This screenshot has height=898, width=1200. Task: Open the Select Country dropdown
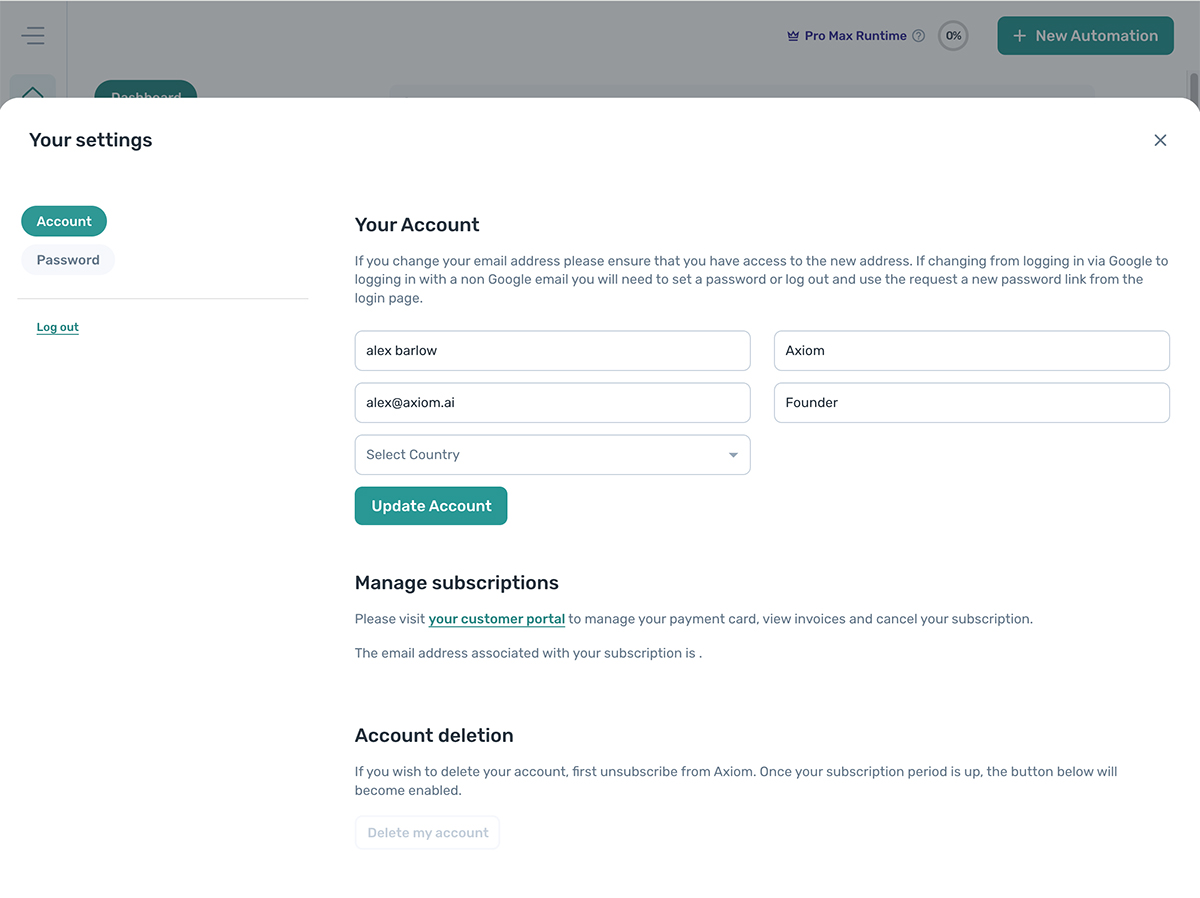pyautogui.click(x=552, y=455)
